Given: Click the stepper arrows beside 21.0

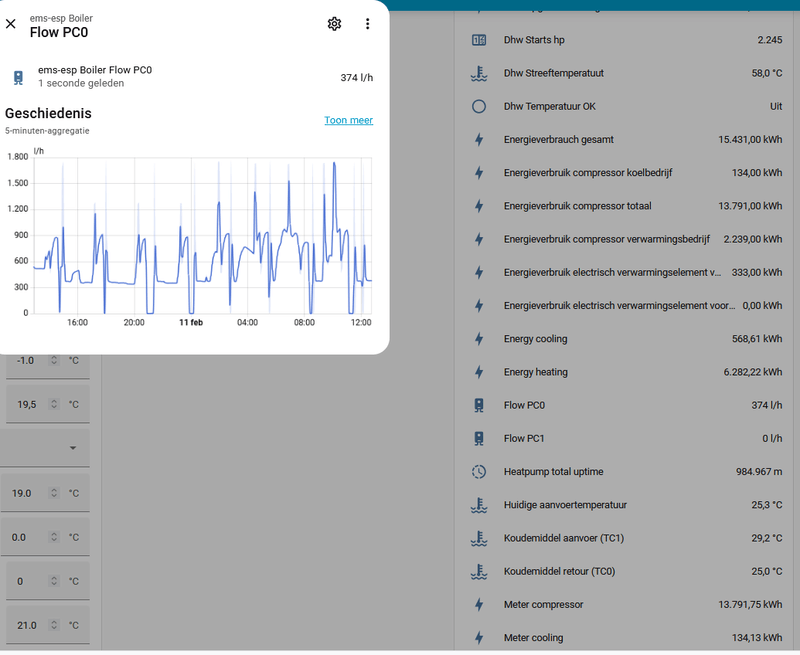Looking at the screenshot, I should pos(54,625).
